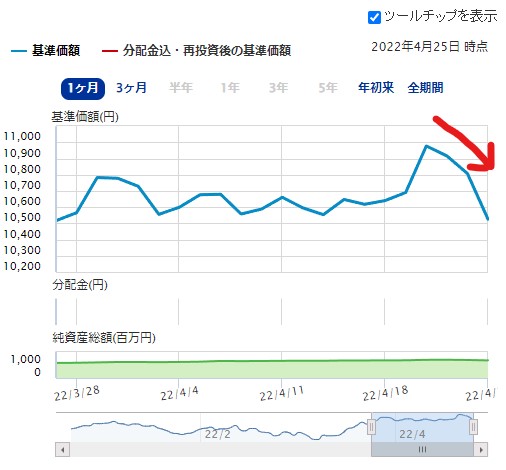Select the 1年 period tab
506x470 pixels.
tap(230, 88)
